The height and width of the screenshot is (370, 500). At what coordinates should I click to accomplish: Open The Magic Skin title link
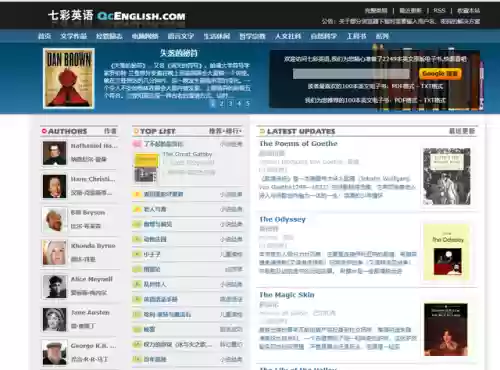coord(287,295)
